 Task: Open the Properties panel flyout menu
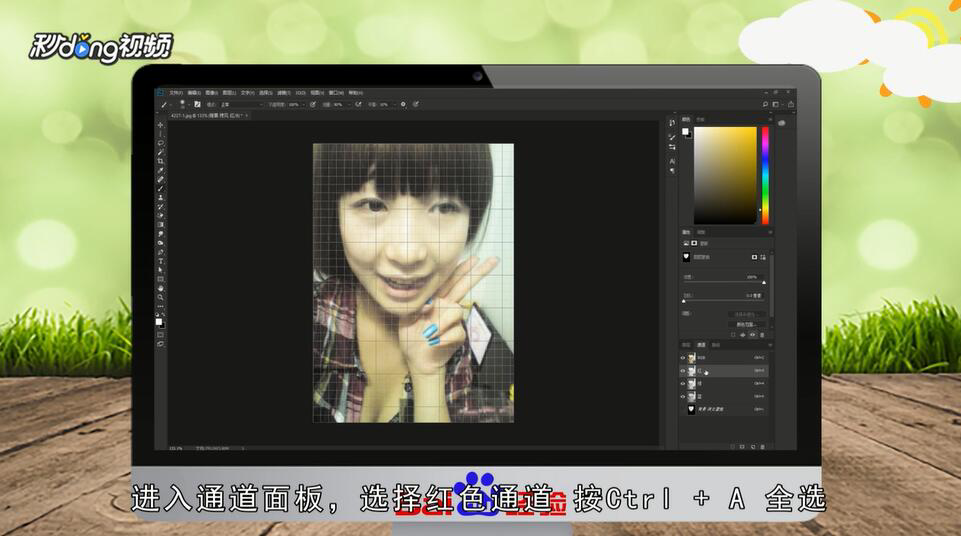click(x=770, y=232)
